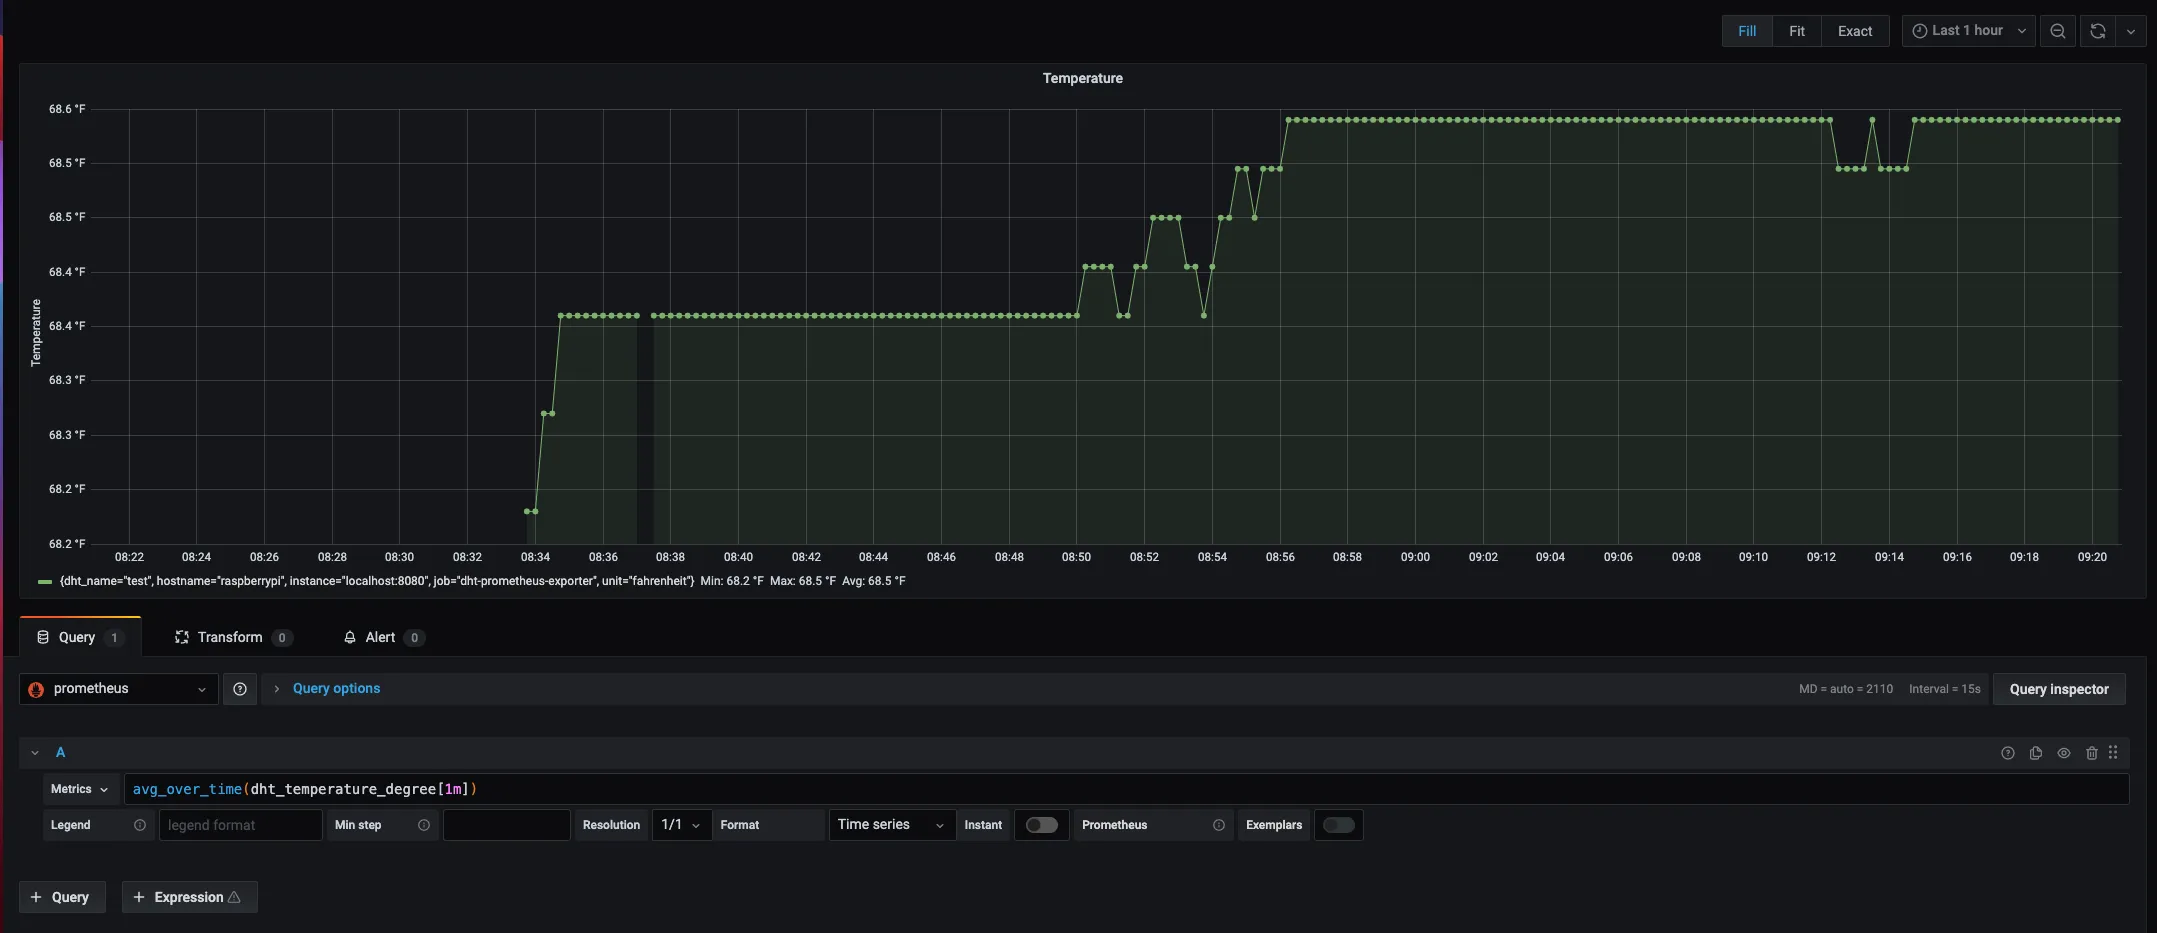This screenshot has width=2157, height=933.
Task: Refresh the dashboard panel
Action: tap(2098, 31)
